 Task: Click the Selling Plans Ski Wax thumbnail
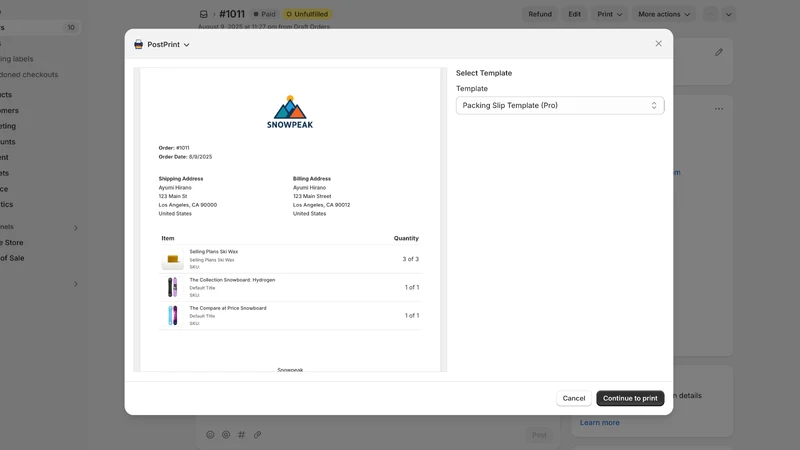(x=172, y=259)
